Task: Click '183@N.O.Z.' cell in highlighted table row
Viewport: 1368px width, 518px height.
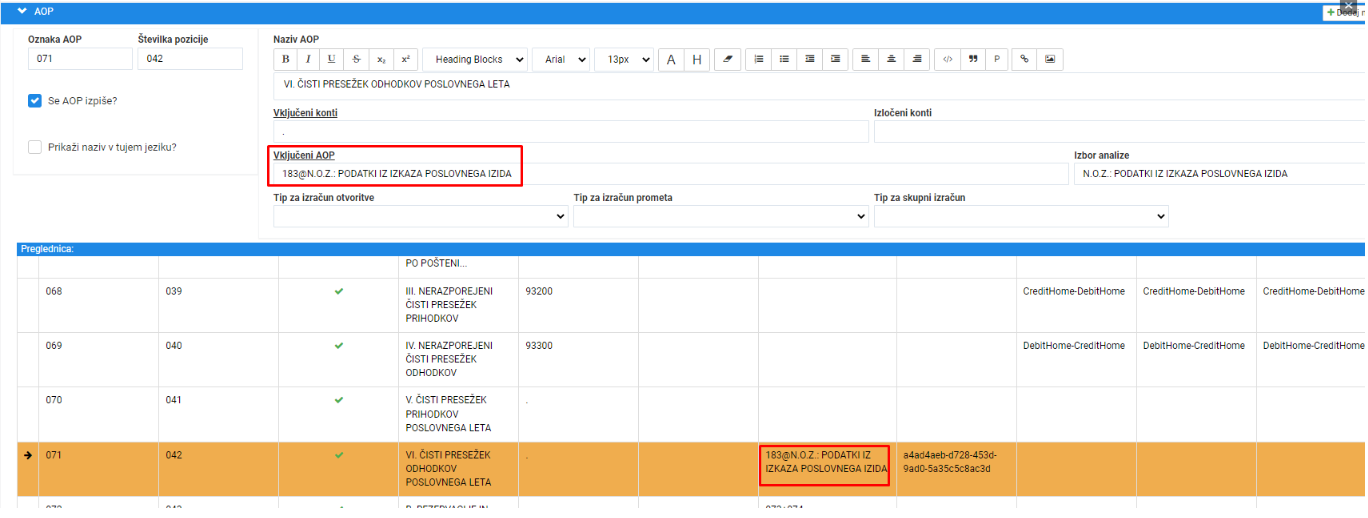Action: (x=826, y=469)
